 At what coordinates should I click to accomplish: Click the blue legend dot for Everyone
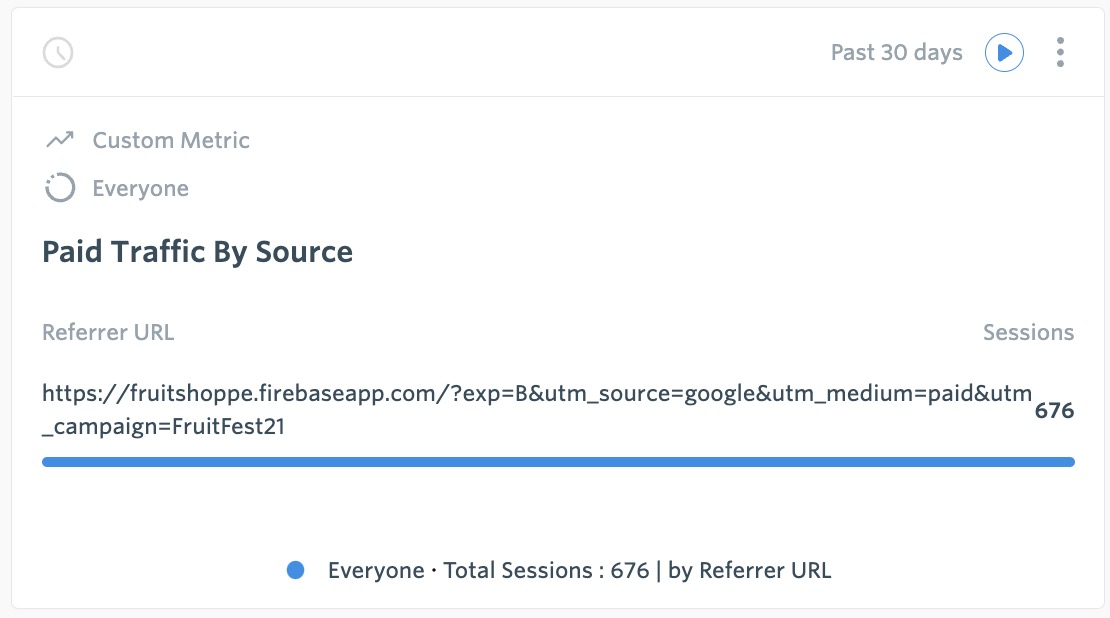(295, 570)
